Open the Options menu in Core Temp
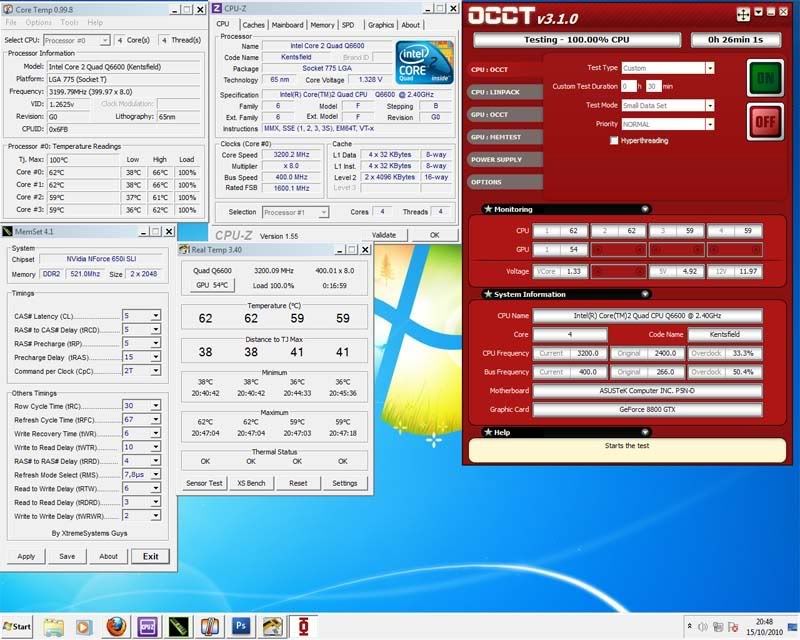Viewport: 800px width, 640px height. [x=38, y=22]
